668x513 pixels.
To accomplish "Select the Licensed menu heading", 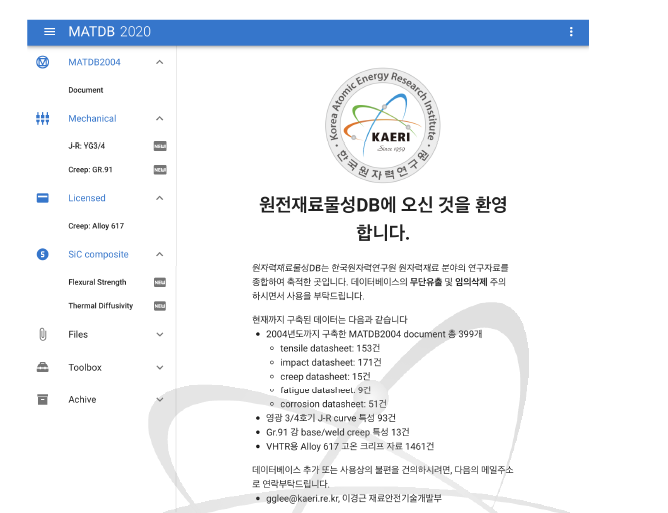I will [87, 198].
